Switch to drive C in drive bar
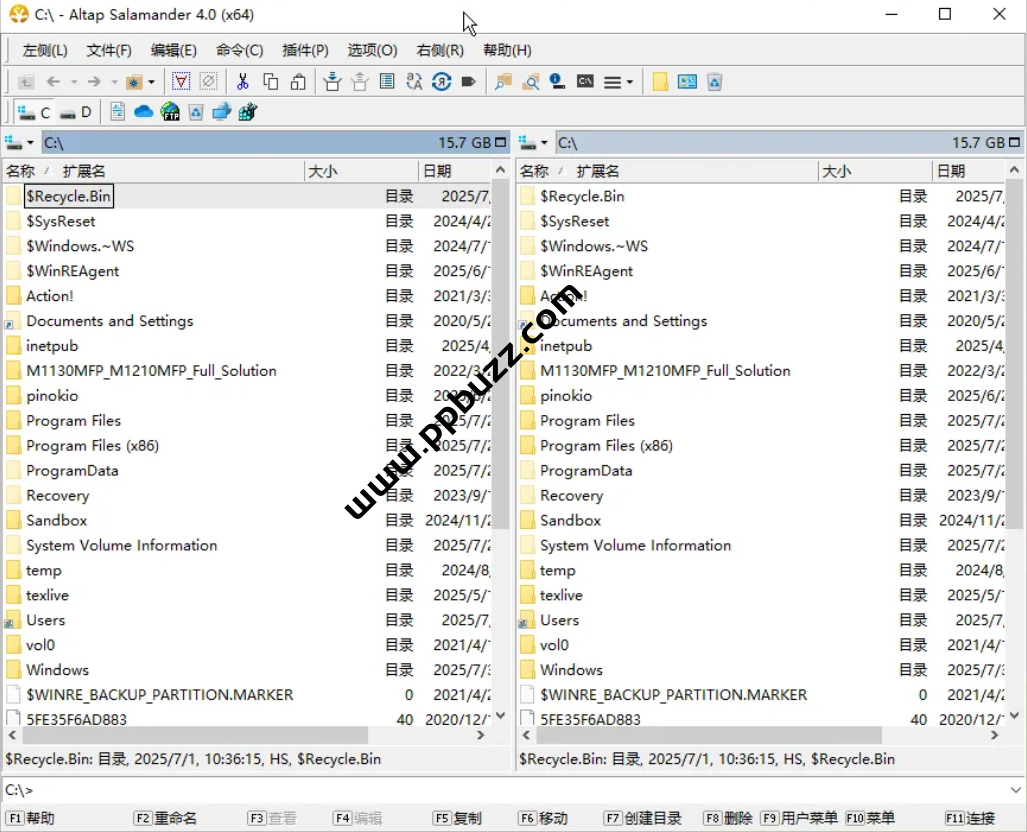This screenshot has height=832, width=1027. point(34,112)
